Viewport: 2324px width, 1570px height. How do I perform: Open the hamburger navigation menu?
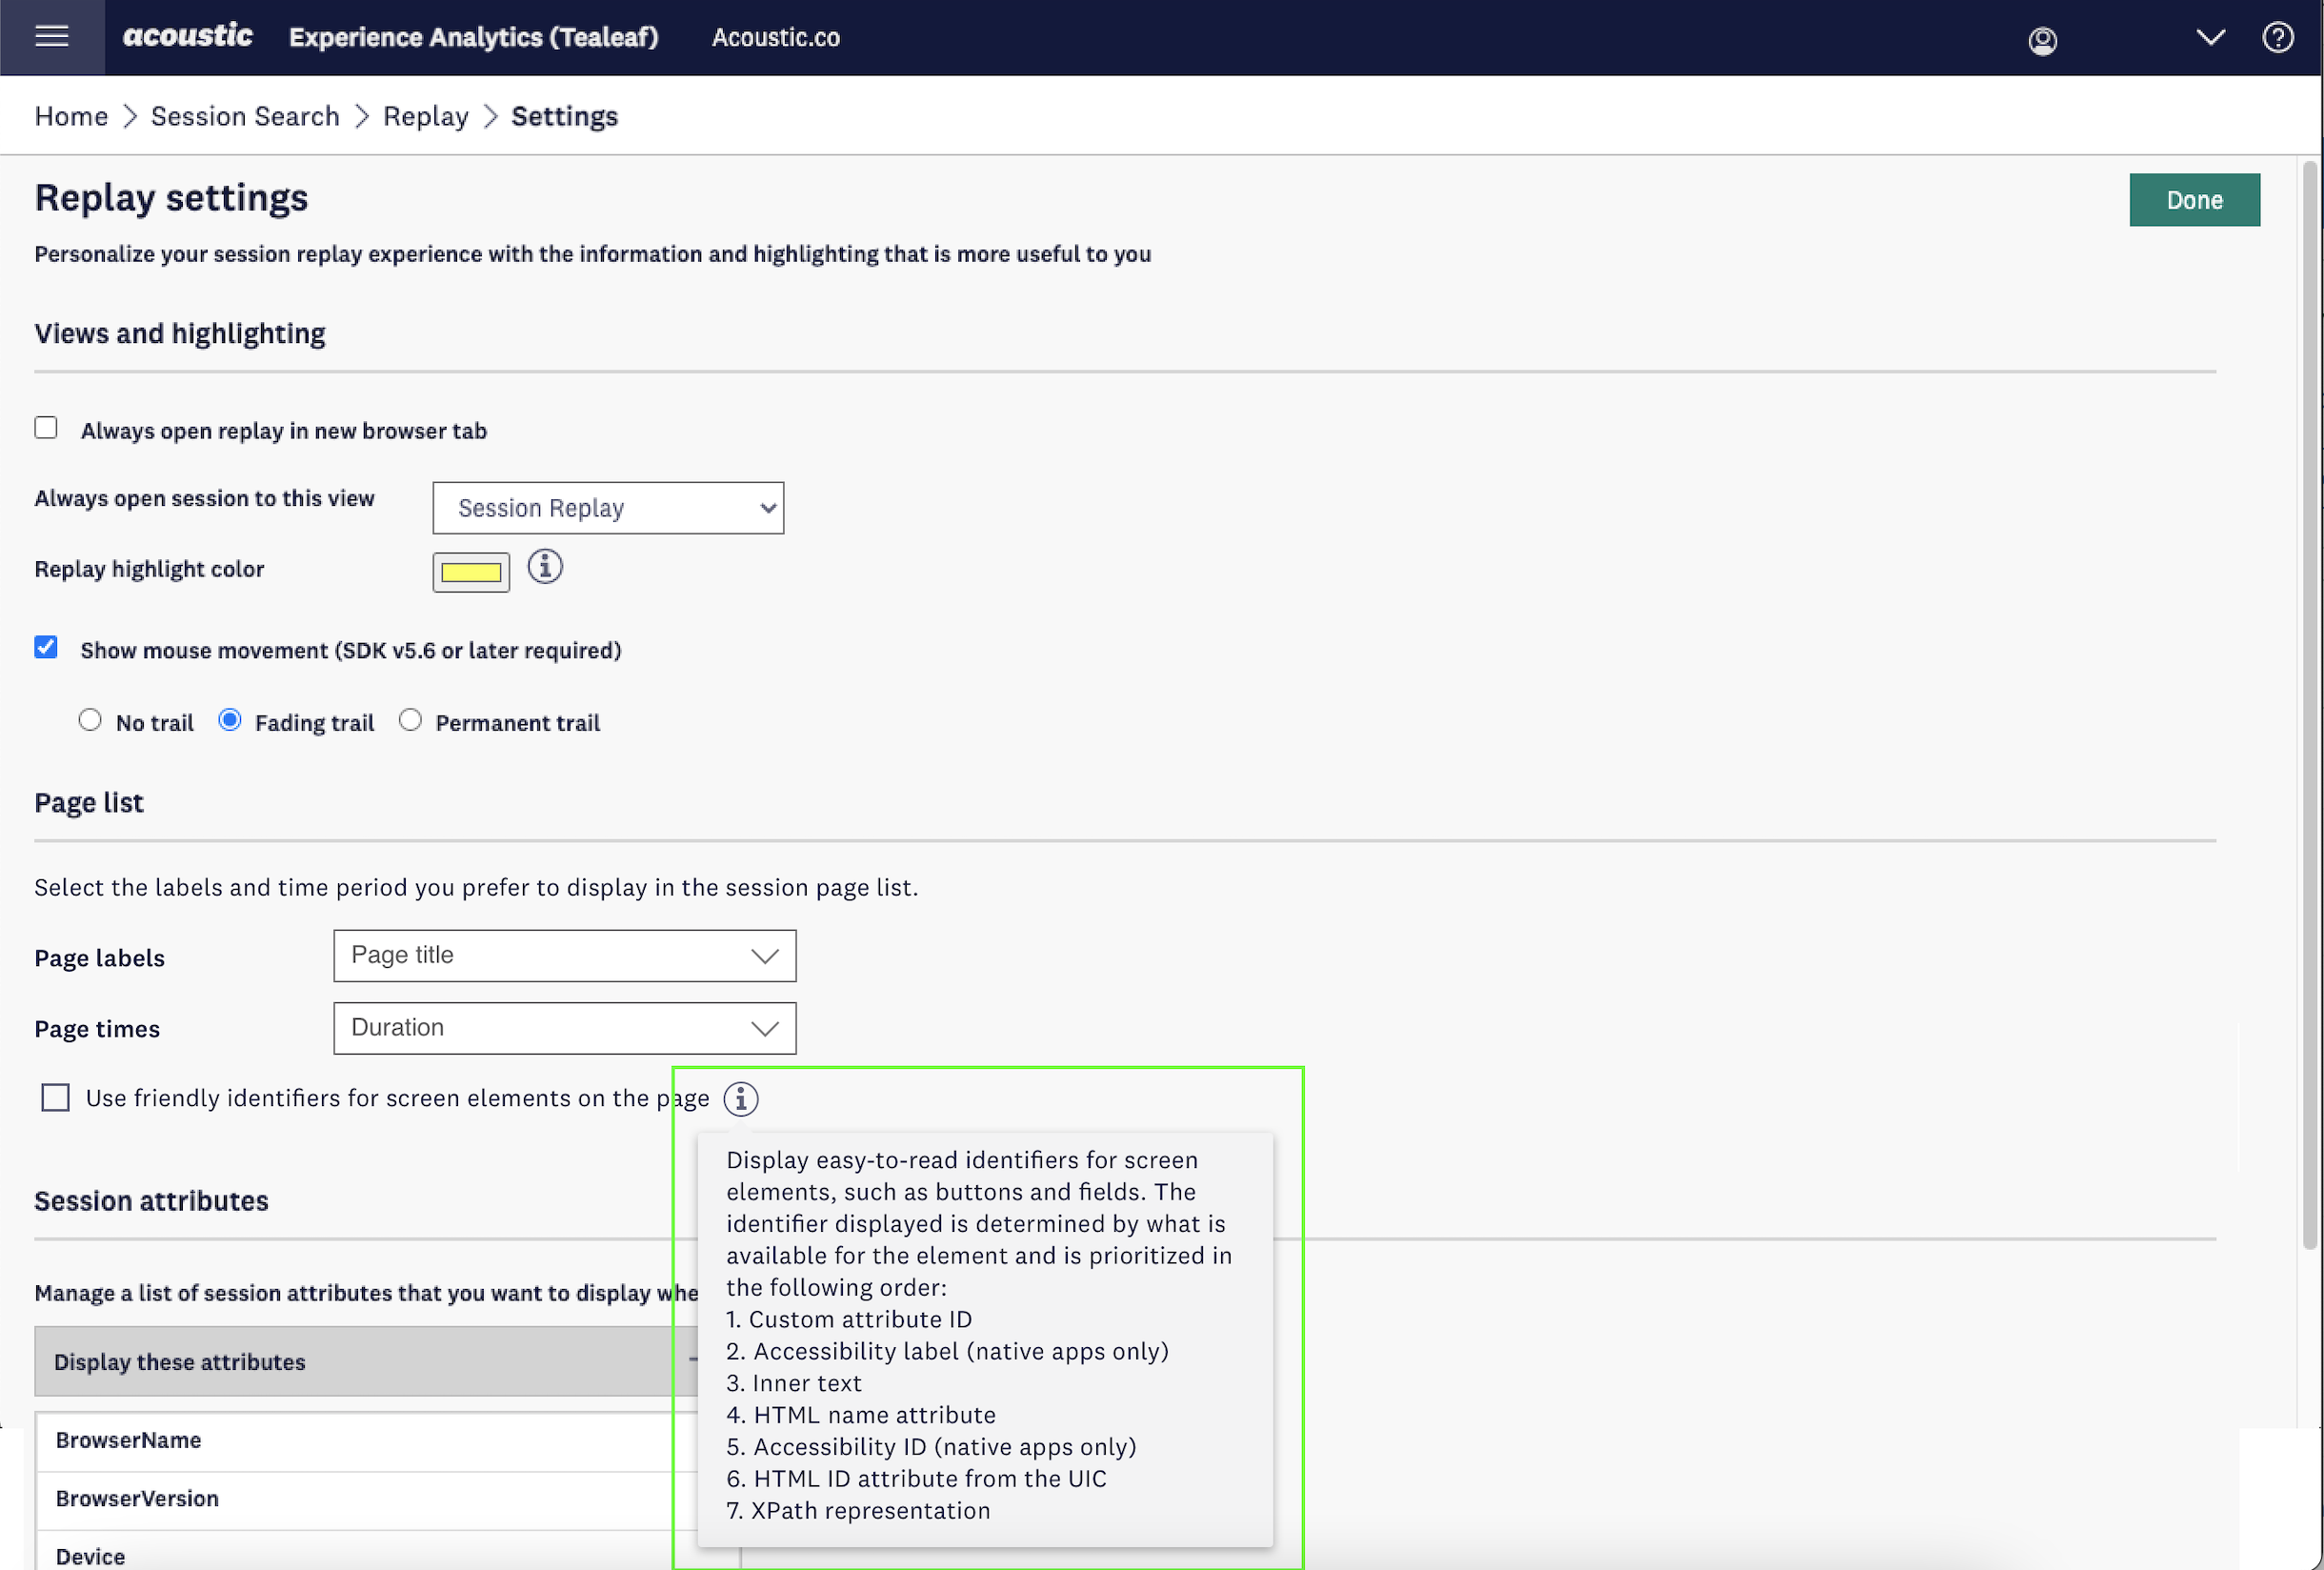click(x=52, y=37)
